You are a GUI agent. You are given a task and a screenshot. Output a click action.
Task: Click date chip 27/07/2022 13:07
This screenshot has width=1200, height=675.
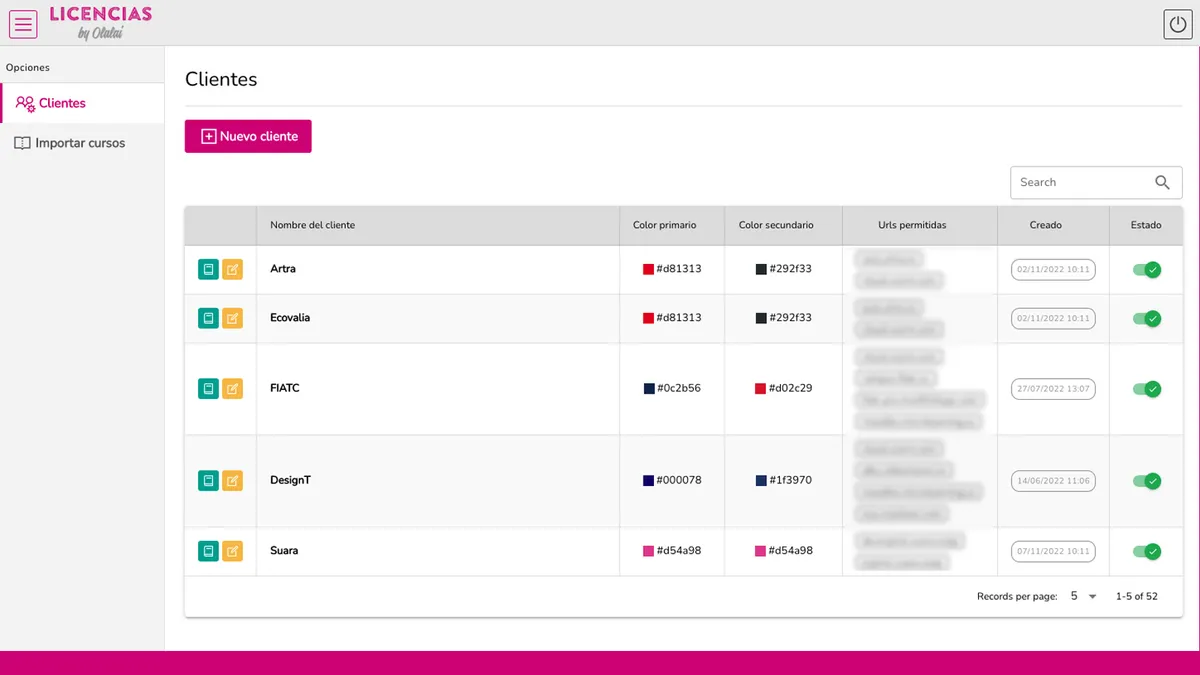pos(1053,388)
